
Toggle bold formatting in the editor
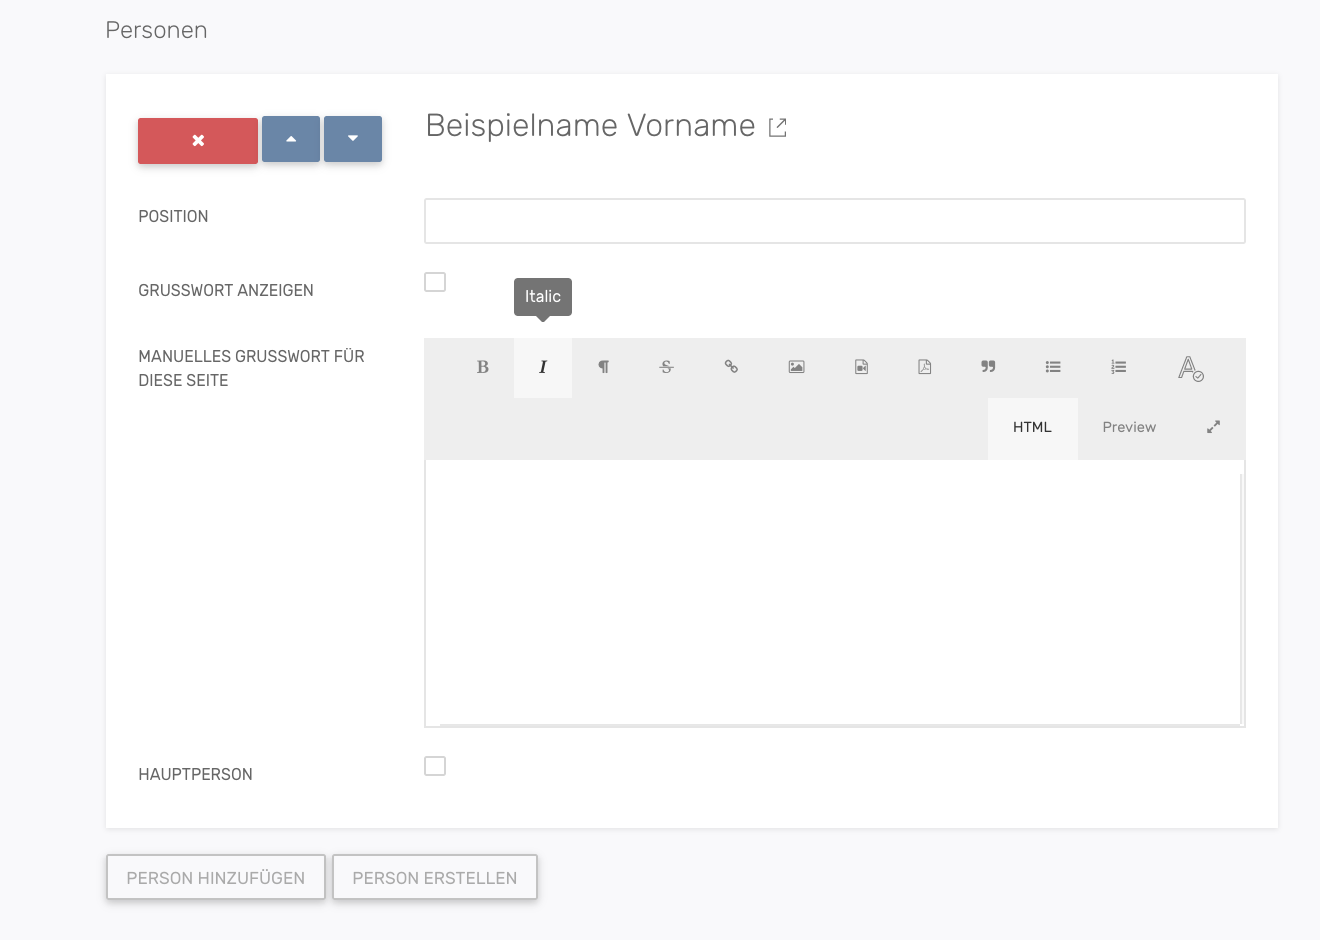[482, 367]
